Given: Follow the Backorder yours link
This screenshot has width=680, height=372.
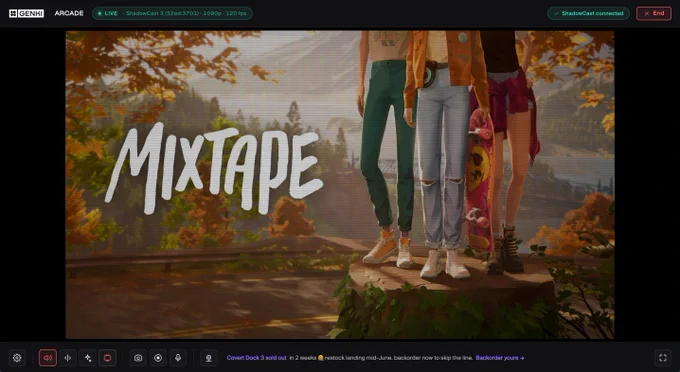Looking at the screenshot, I should [500, 358].
